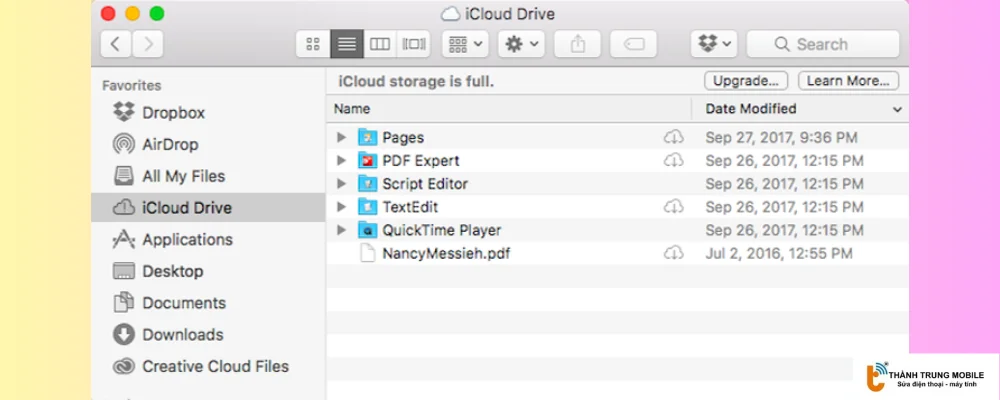Switch to list view
Image resolution: width=1000 pixels, height=400 pixels.
point(347,44)
